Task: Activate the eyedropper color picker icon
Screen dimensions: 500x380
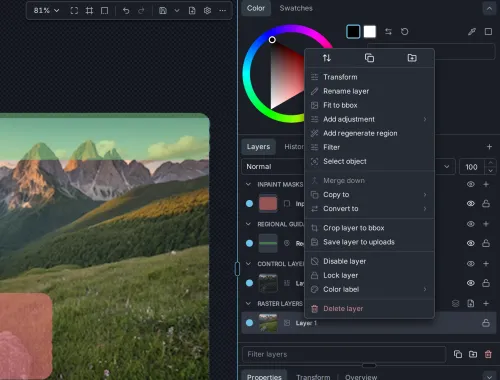Action: point(472,32)
